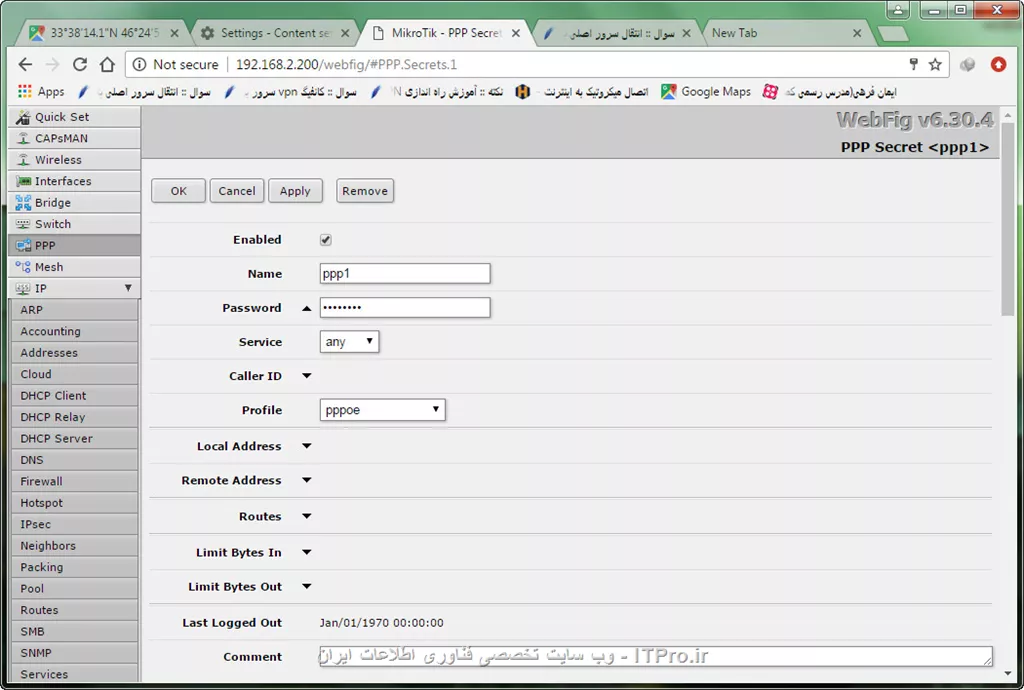Open a new browser tab button

pos(892,33)
